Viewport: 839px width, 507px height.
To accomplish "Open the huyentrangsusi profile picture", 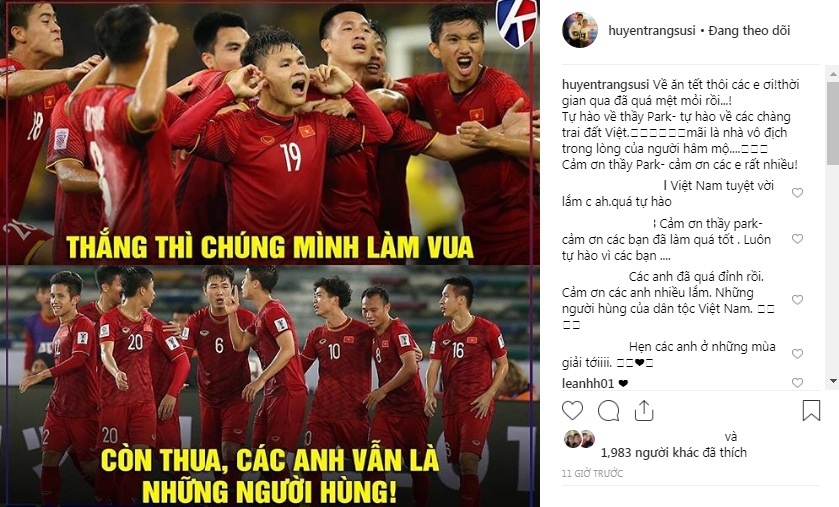I will (579, 30).
